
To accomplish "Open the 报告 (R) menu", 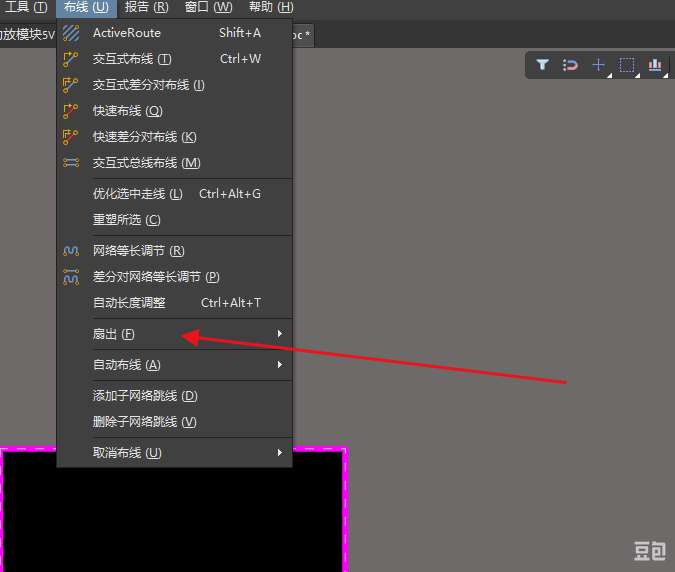I will (146, 7).
